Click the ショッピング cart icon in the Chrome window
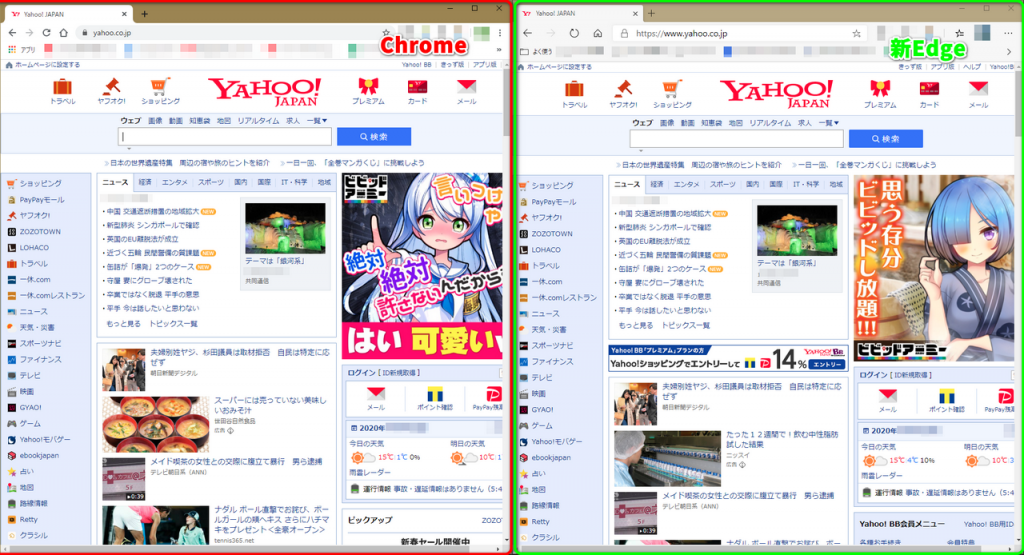Viewport: 1024px width, 555px height. (160, 88)
